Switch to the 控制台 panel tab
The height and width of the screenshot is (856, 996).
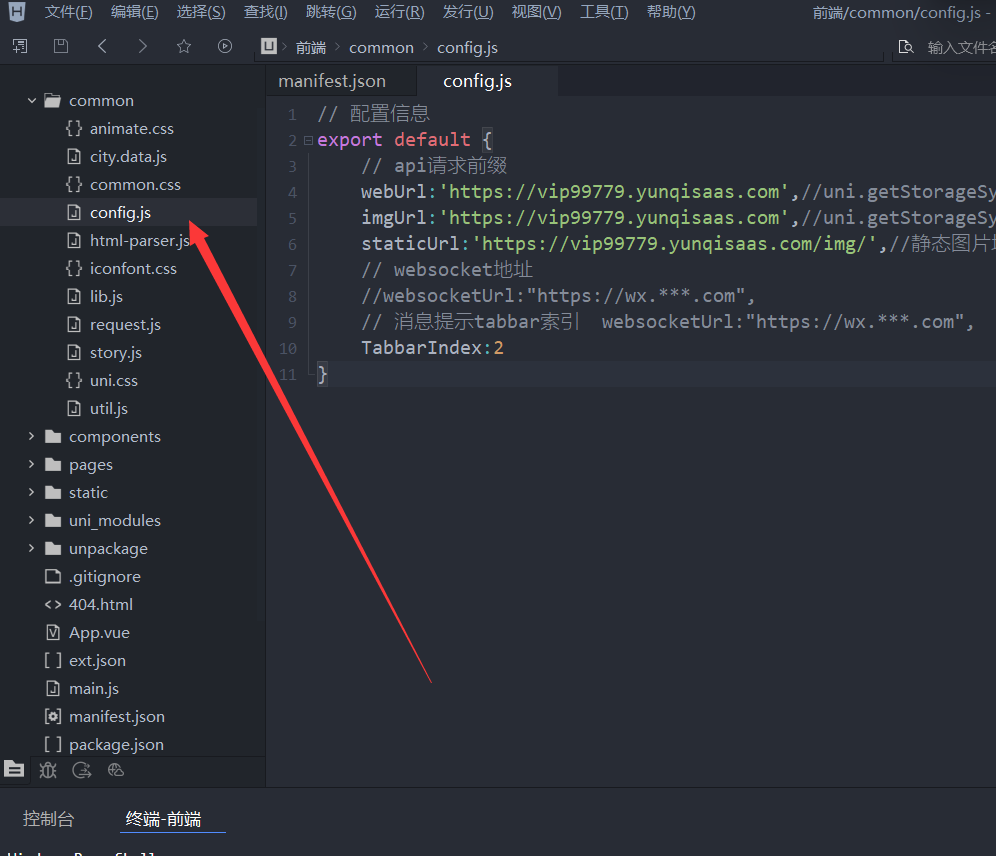(x=48, y=819)
